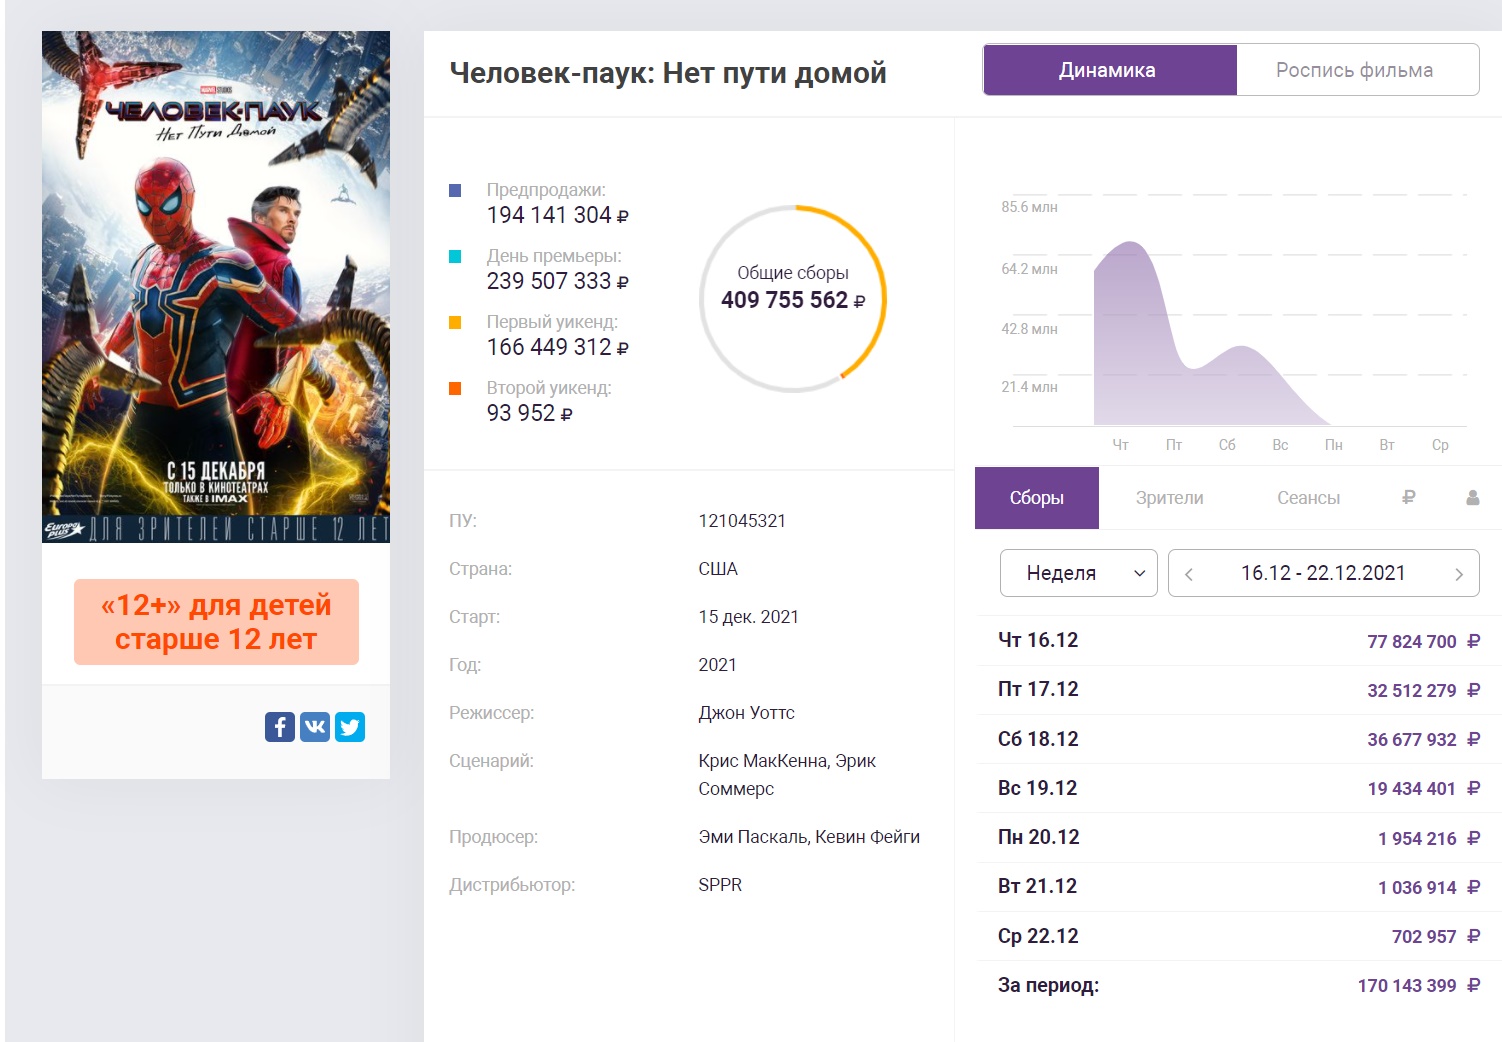The width and height of the screenshot is (1502, 1042).
Task: Open the Сеансы tab
Action: 1308,498
